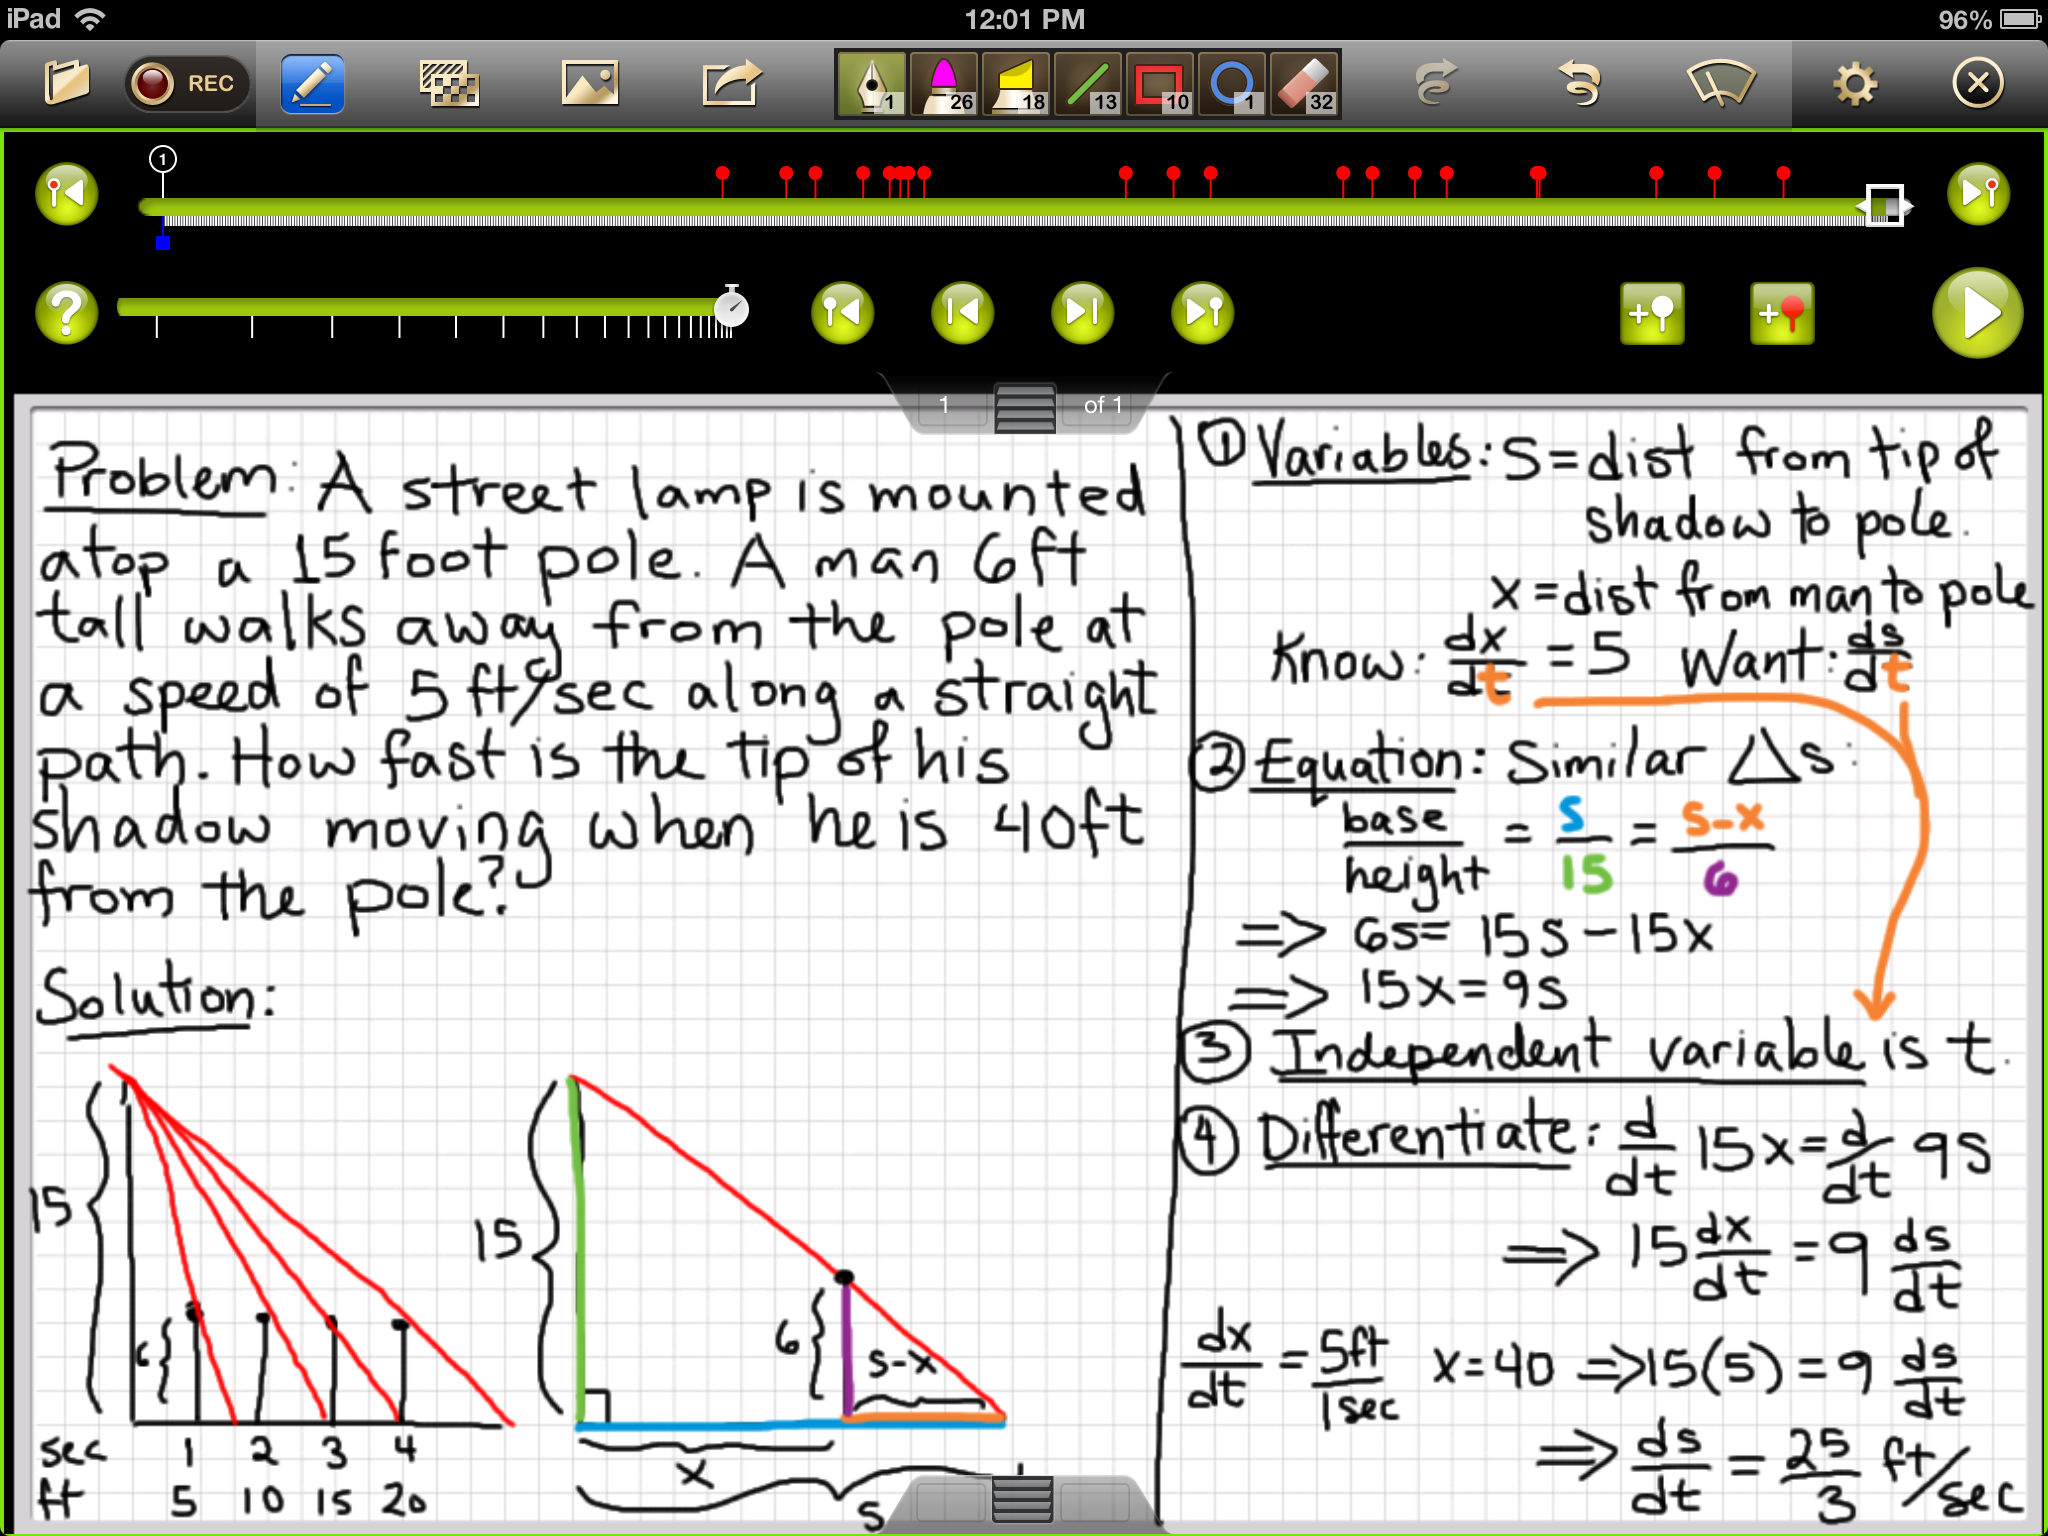Select the fountain pen tool
Viewport: 2048px width, 1536px height.
(x=871, y=84)
